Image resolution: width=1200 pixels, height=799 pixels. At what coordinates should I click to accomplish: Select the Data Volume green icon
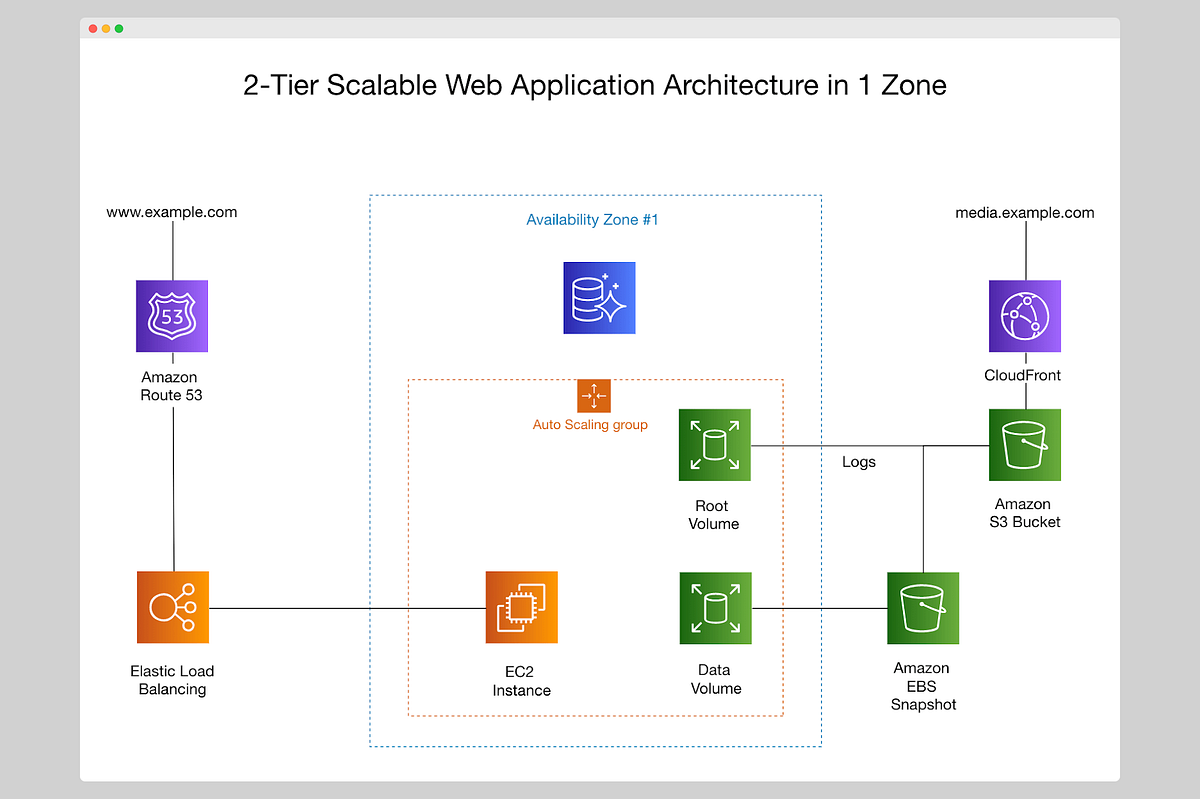click(715, 608)
